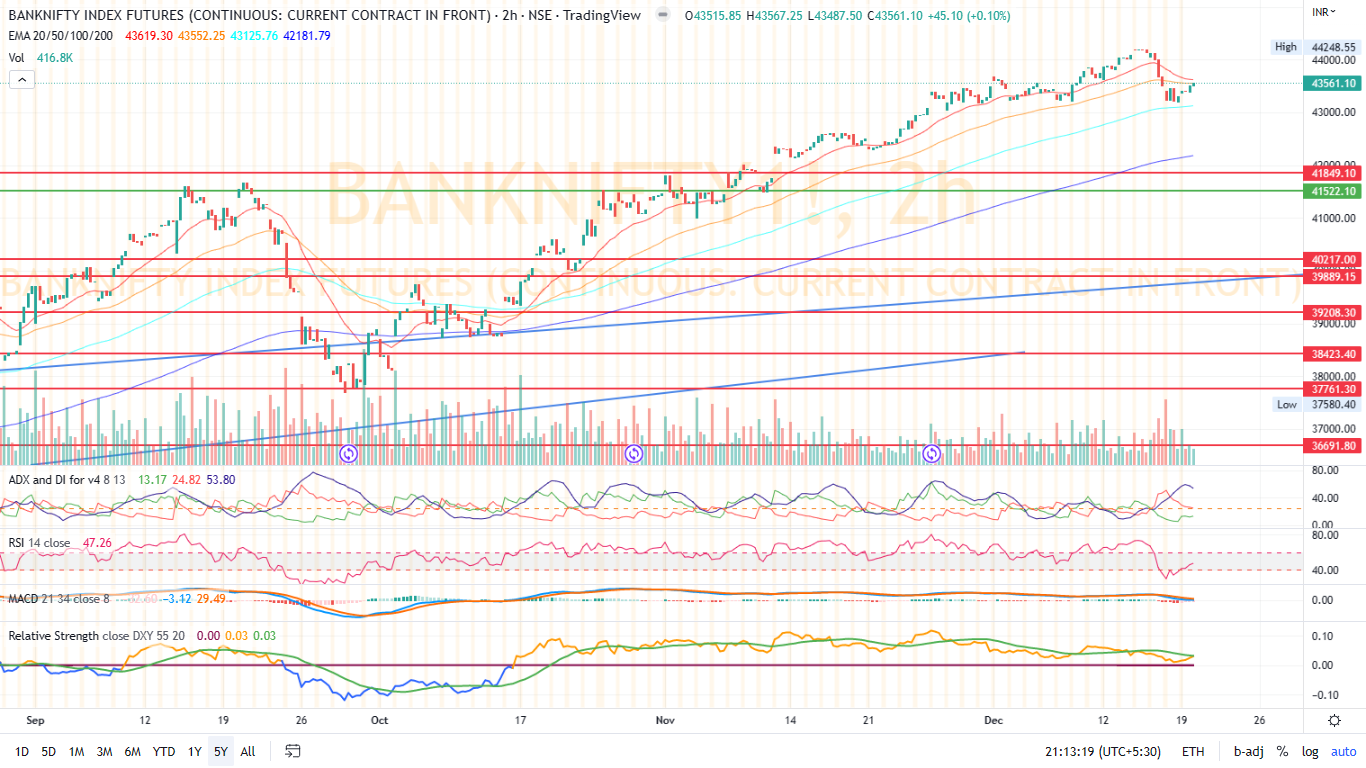Click the price change +45.10 (+0.10%)

(967, 16)
